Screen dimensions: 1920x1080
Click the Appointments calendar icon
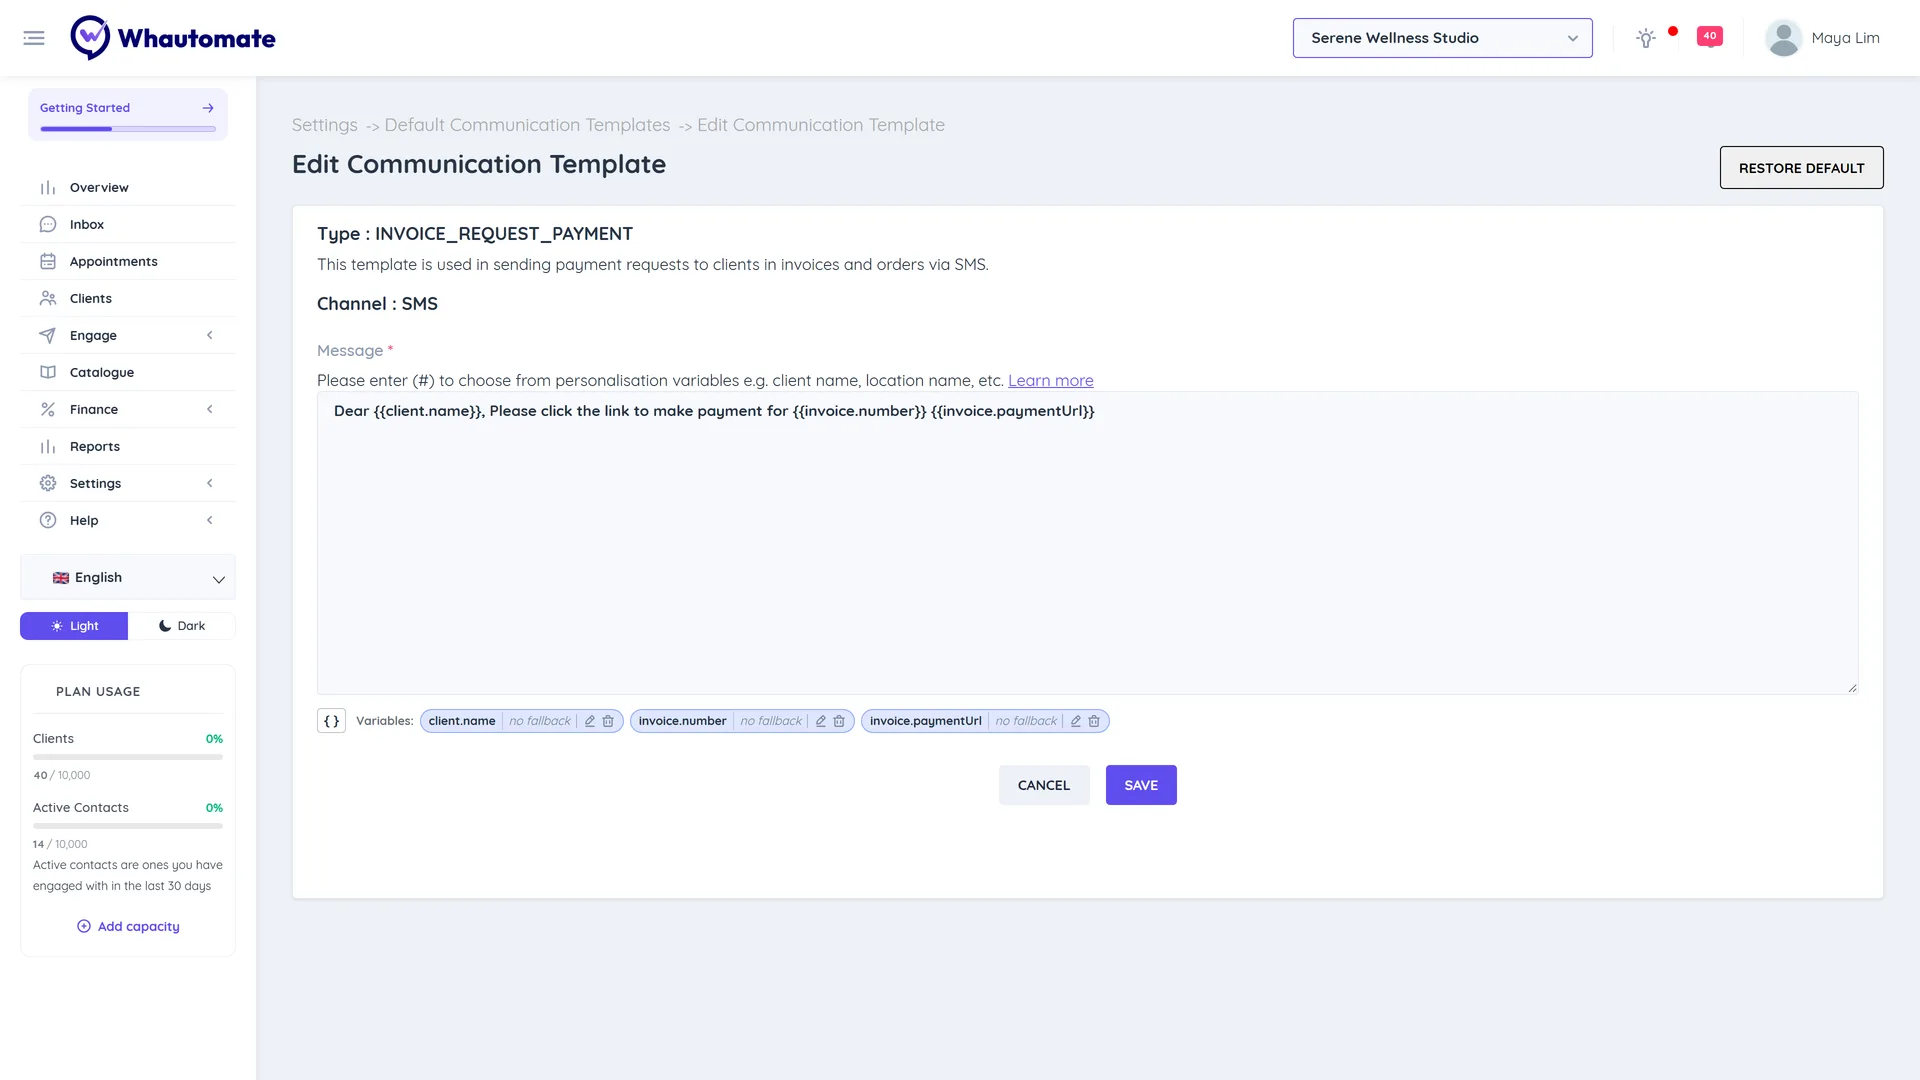coord(48,261)
